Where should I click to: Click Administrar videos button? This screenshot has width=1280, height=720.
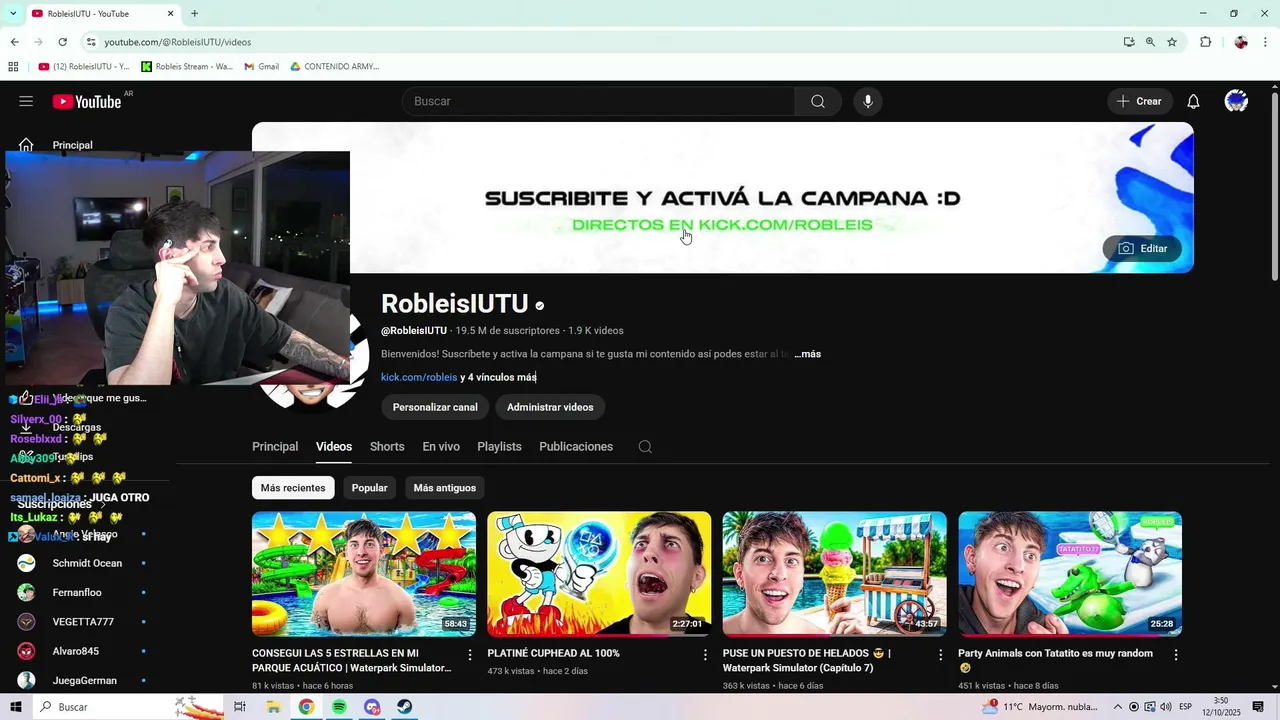tap(550, 407)
